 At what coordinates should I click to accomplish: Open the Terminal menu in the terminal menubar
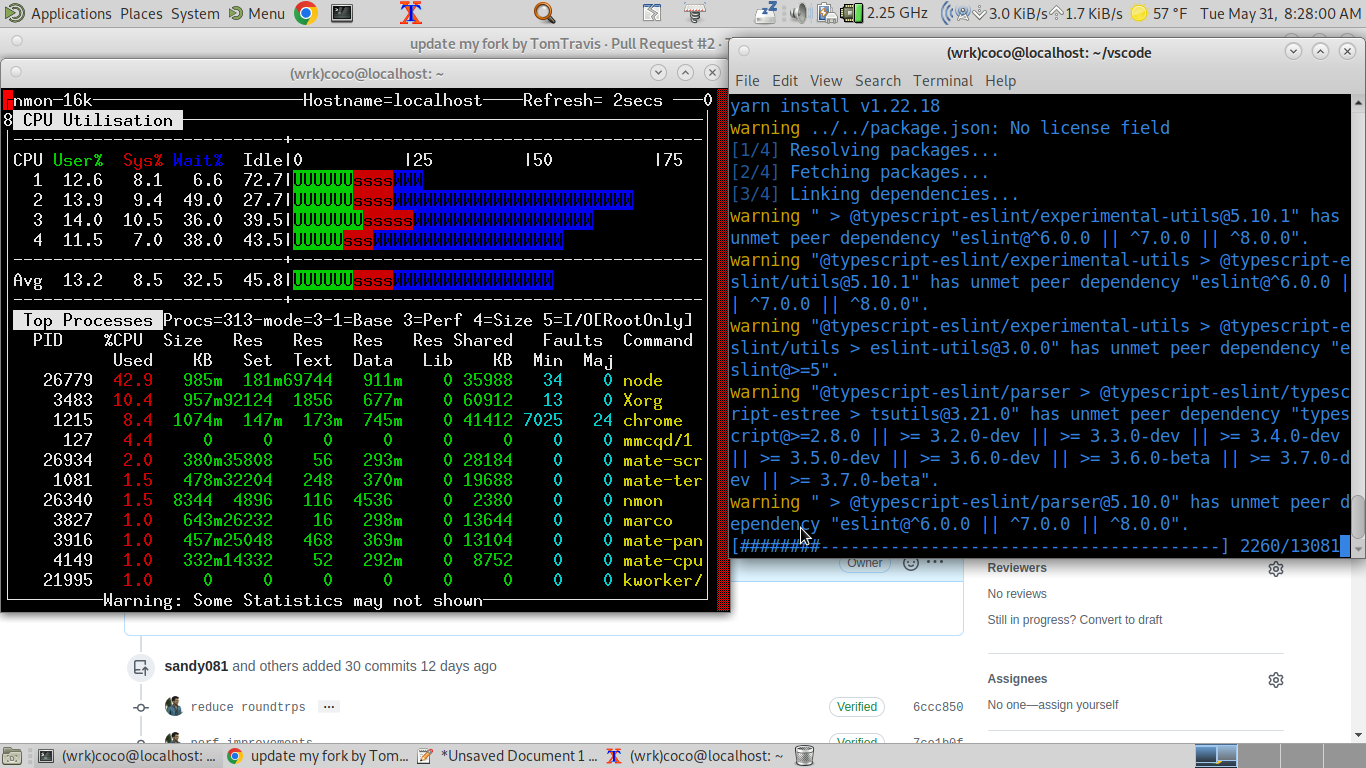click(x=941, y=81)
